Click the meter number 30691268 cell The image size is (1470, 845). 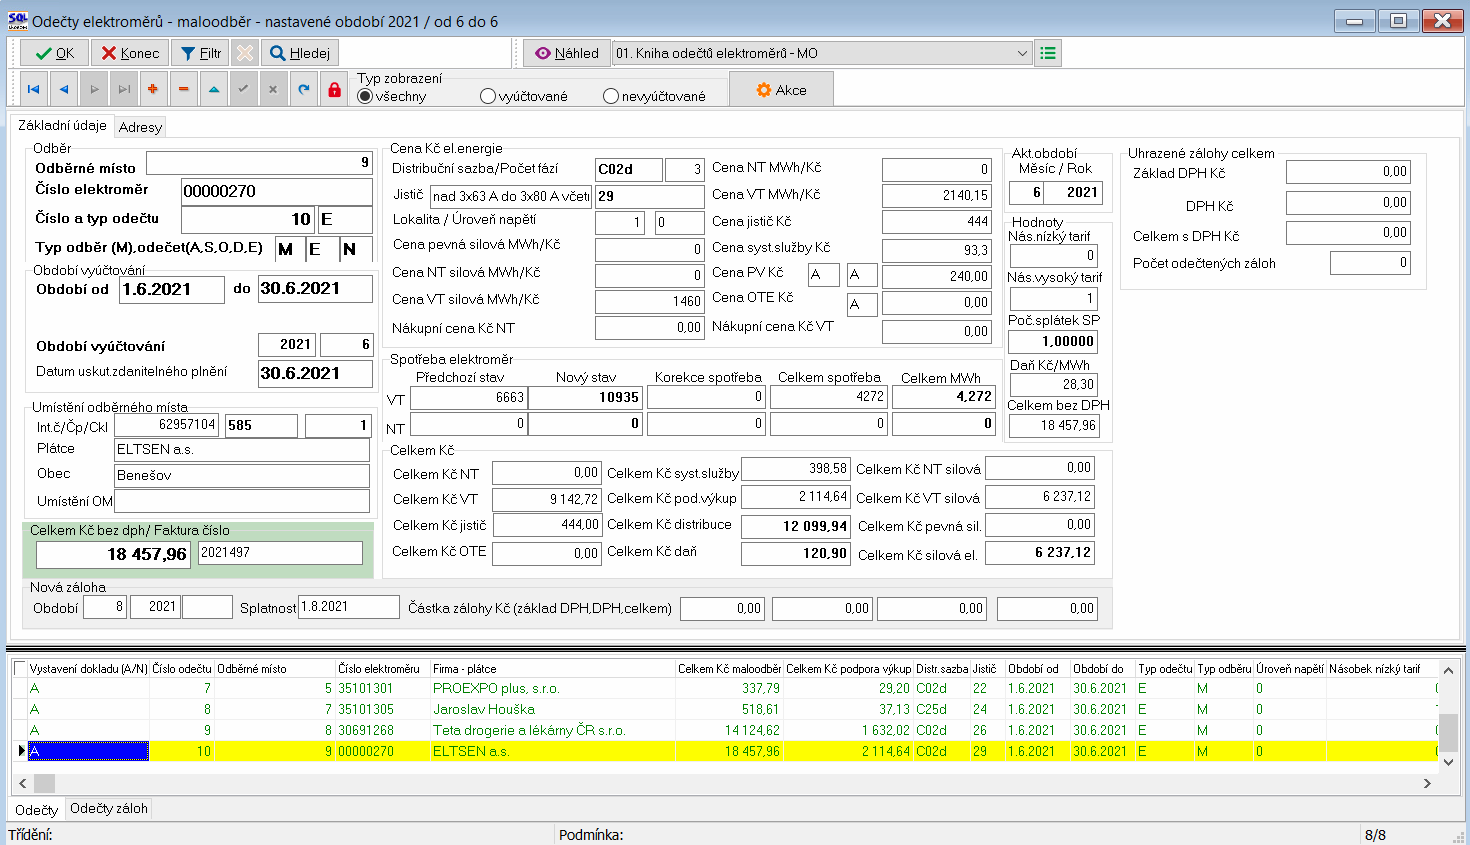[382, 730]
